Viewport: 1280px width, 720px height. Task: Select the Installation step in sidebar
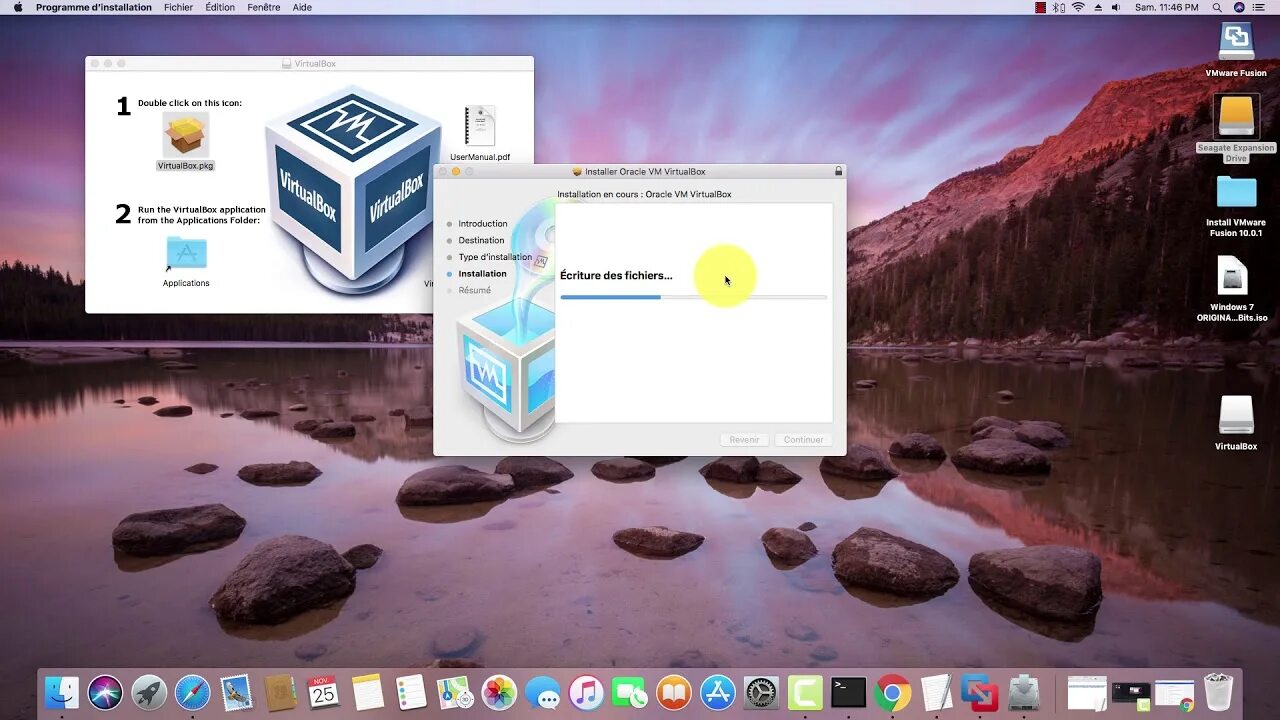coord(482,274)
